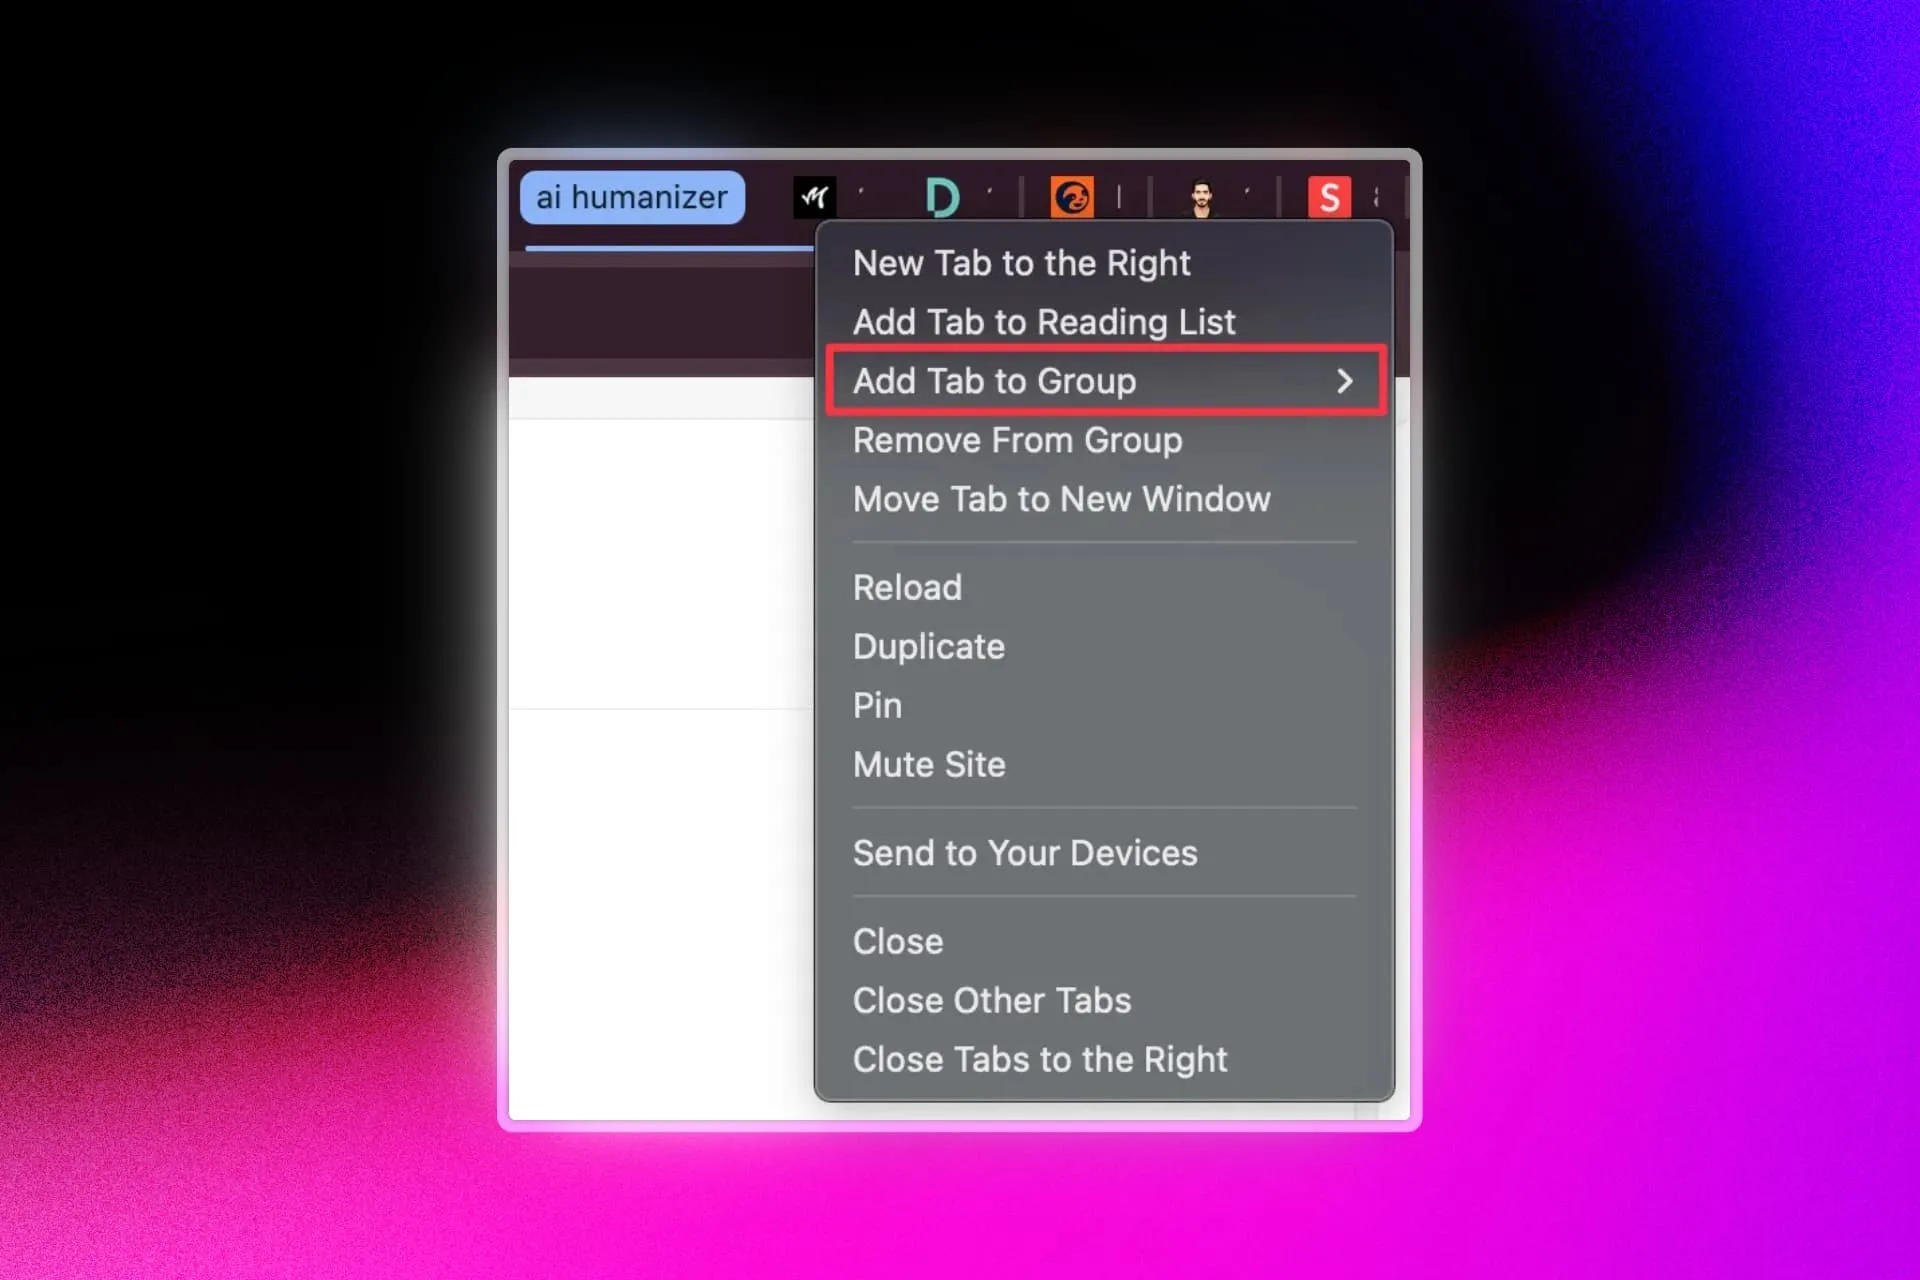
Task: Switch to the red S favicon tab
Action: tap(1329, 197)
